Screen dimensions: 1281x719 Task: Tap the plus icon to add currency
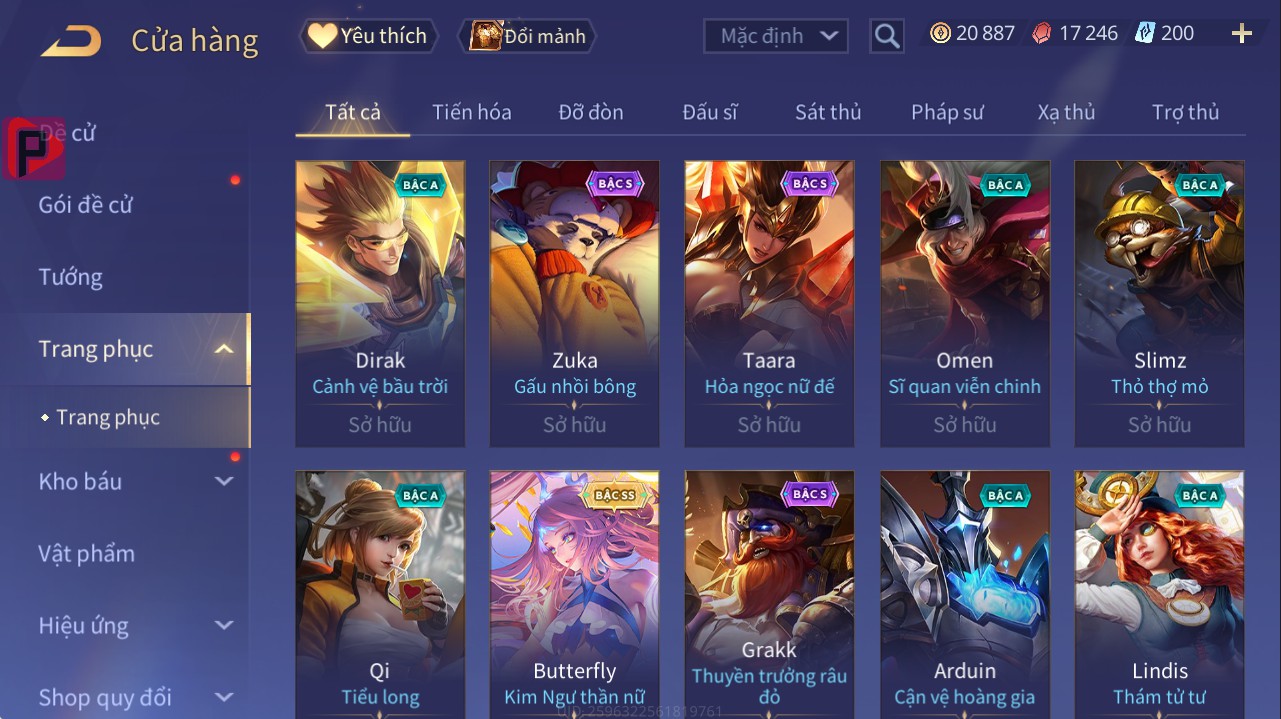pos(1242,34)
